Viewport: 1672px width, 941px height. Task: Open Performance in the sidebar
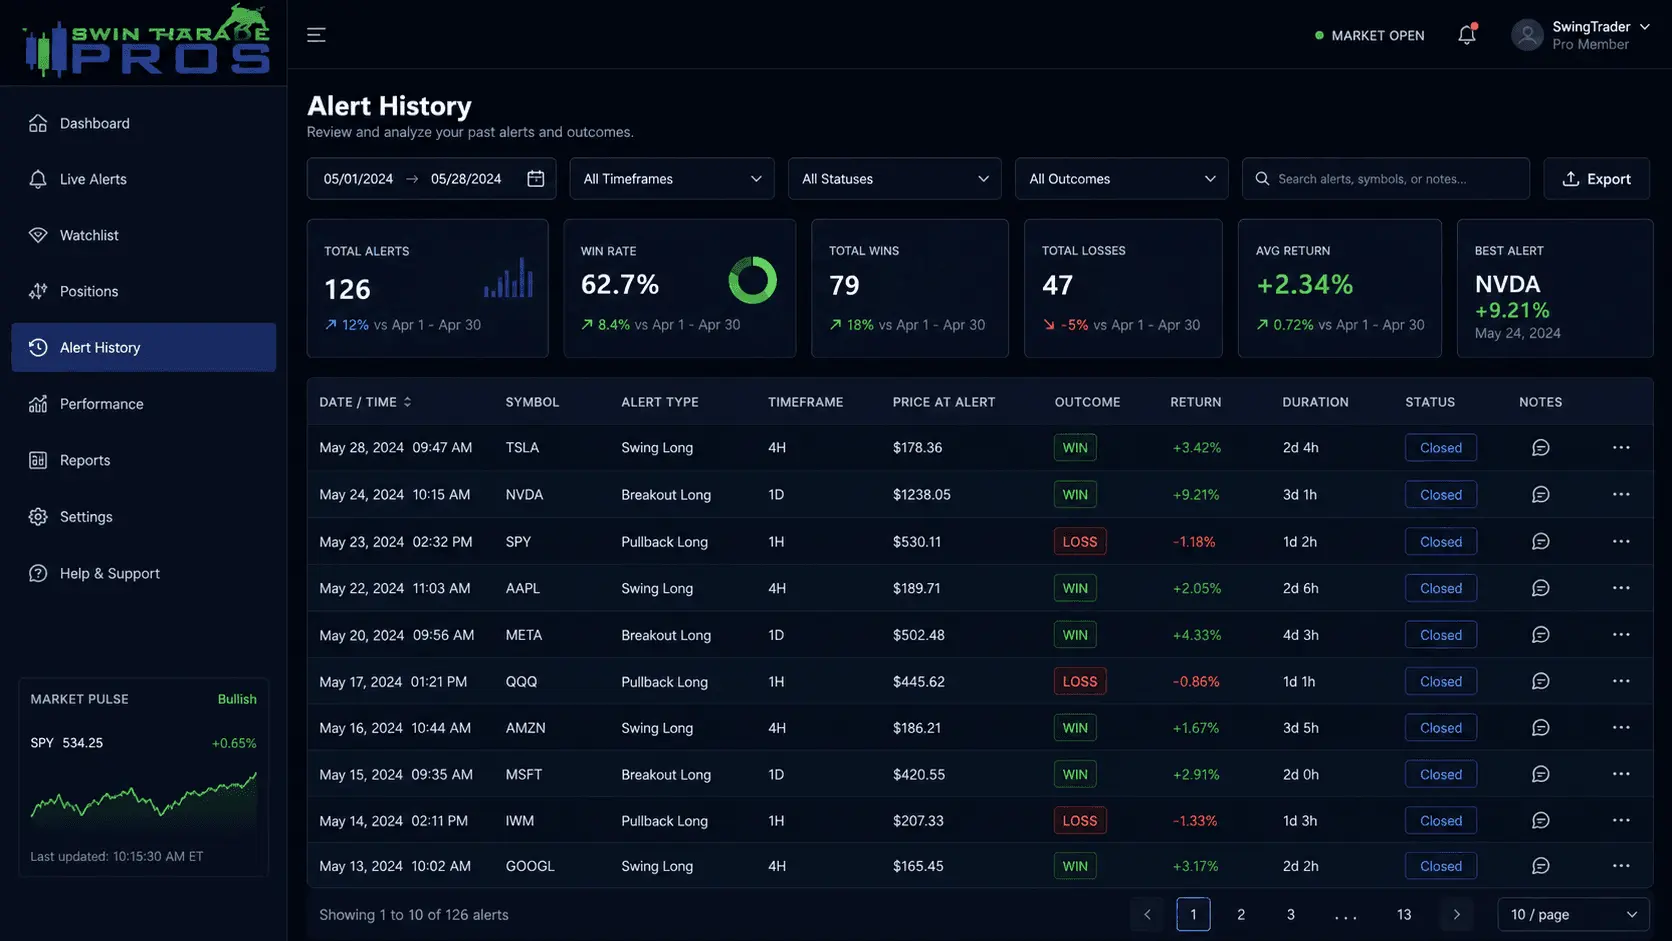point(143,404)
